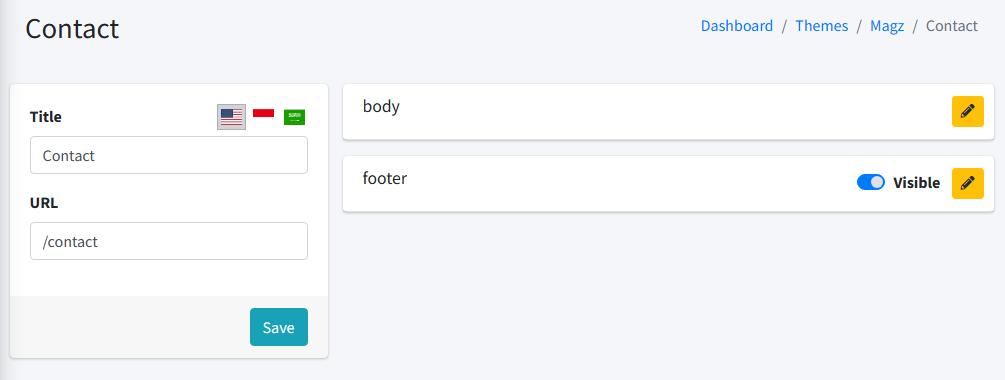Click into the URL field with /contact

click(x=169, y=242)
